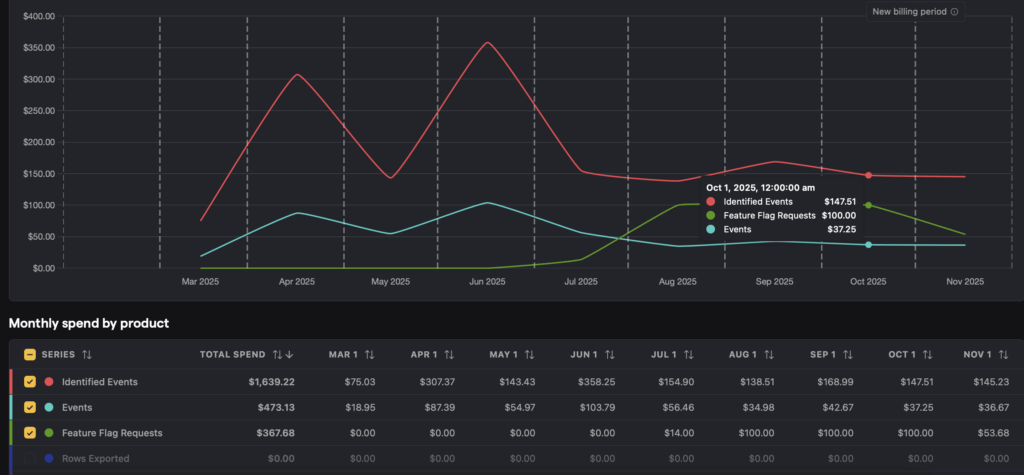This screenshot has width=1024, height=475.
Task: Uncheck the Identified Events series checkbox
Action: [x=30, y=382]
